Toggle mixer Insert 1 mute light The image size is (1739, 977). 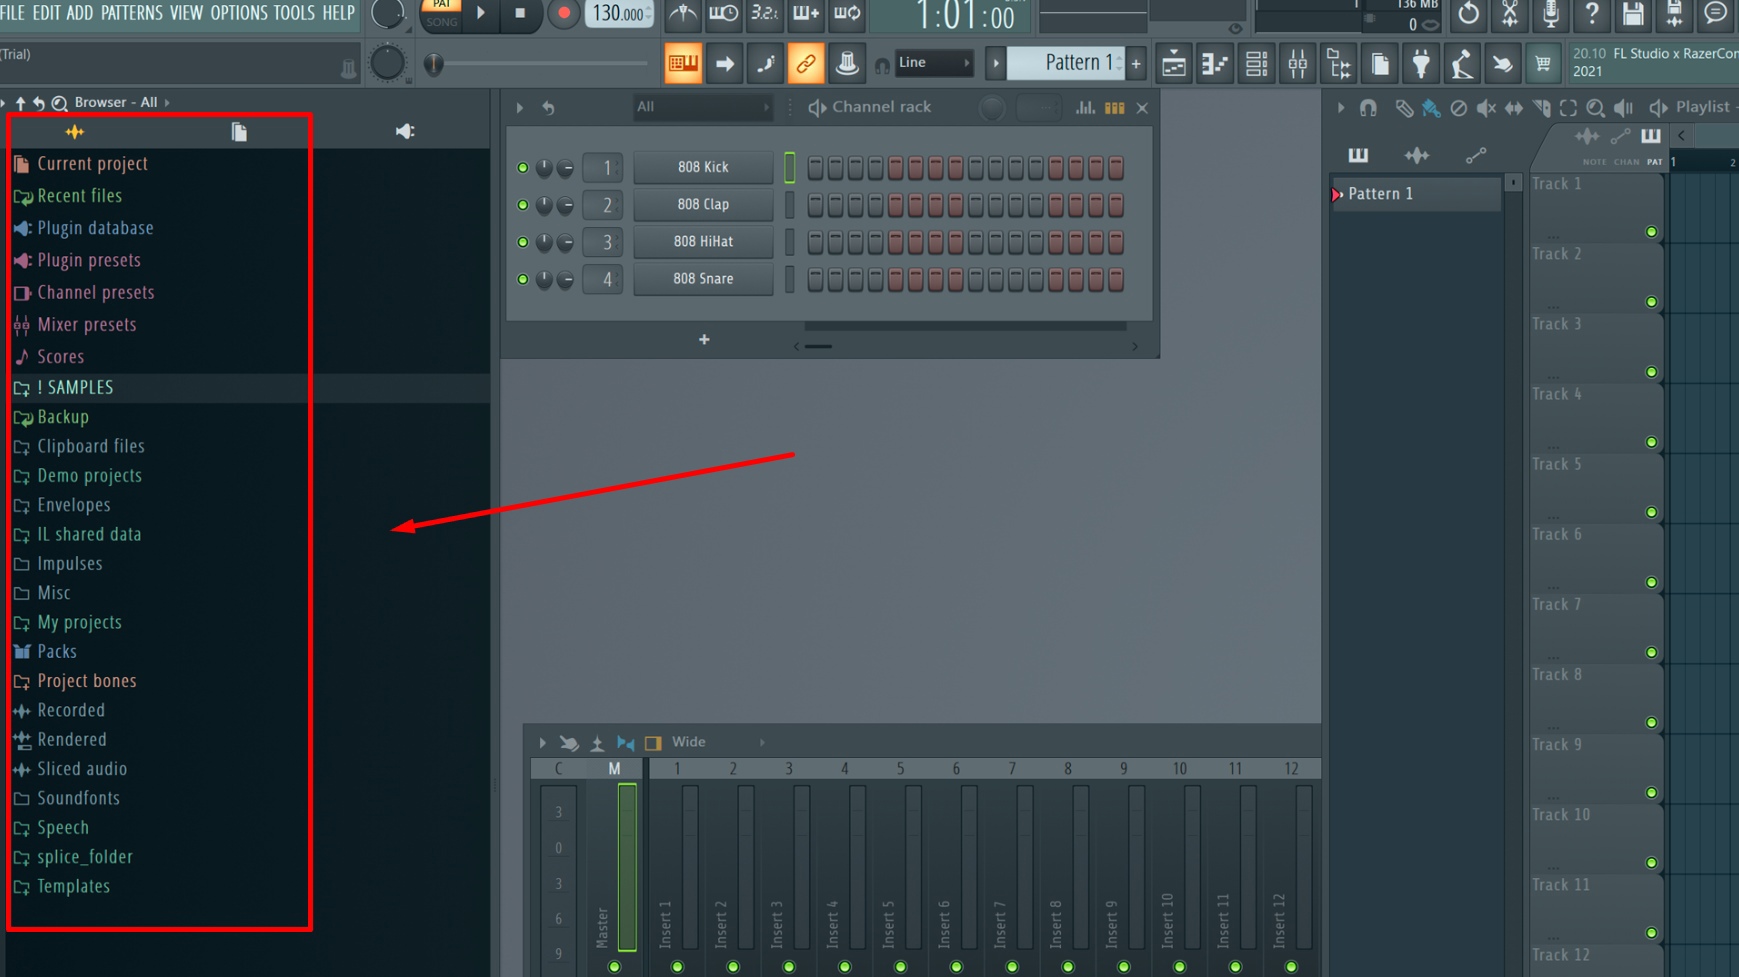click(677, 966)
